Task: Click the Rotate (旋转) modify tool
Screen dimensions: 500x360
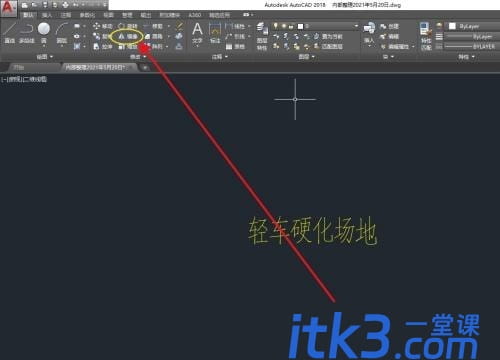Action: tap(128, 26)
